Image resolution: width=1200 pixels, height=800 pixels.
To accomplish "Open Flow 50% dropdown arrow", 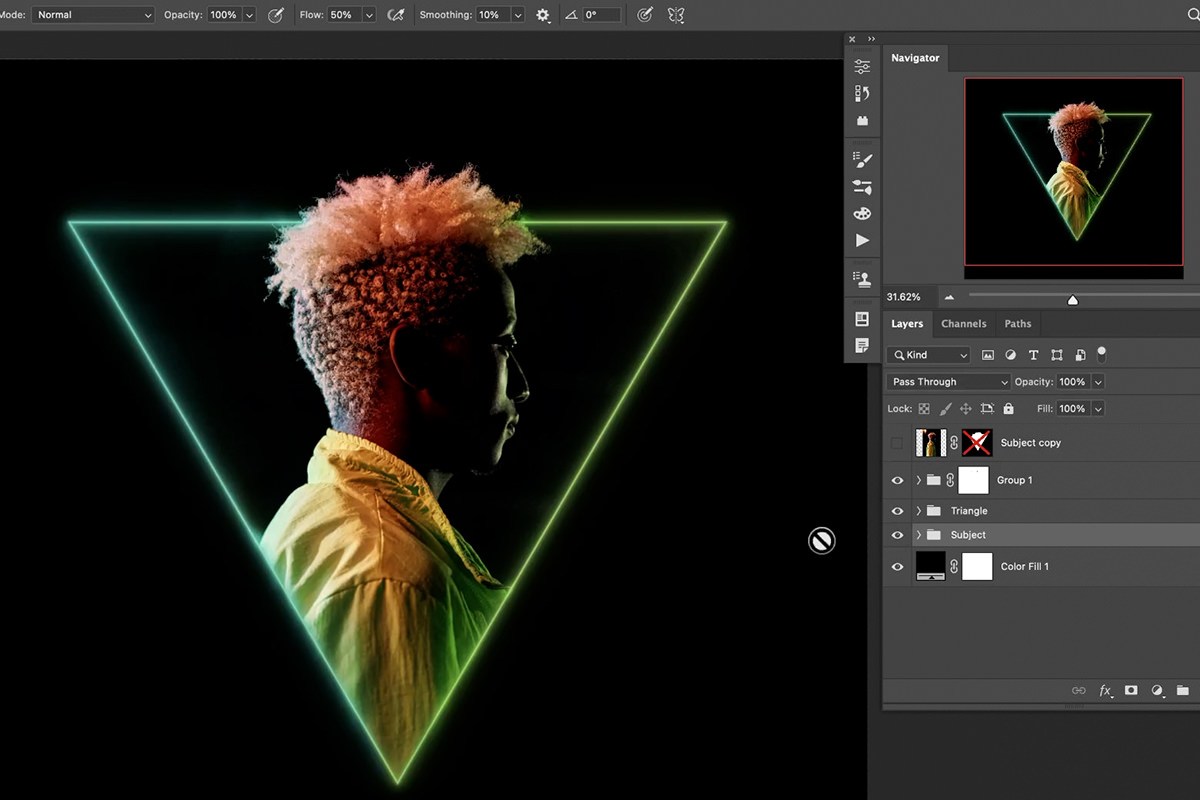I will 369,15.
